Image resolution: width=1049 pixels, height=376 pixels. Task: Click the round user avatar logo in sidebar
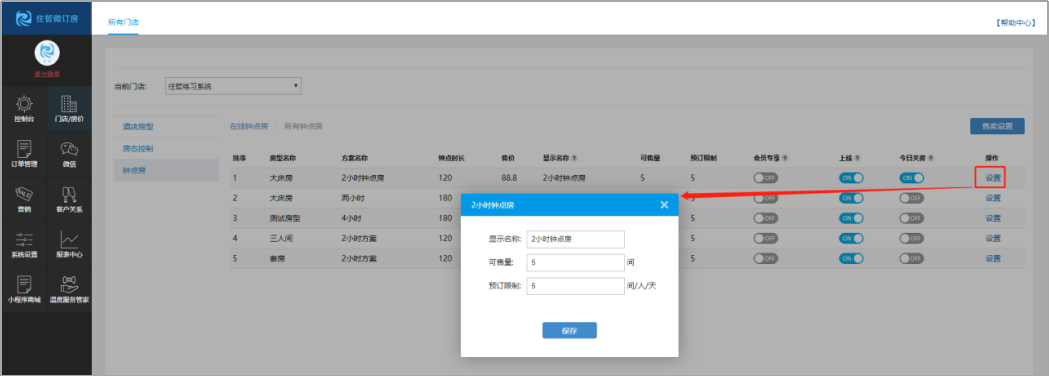point(47,53)
